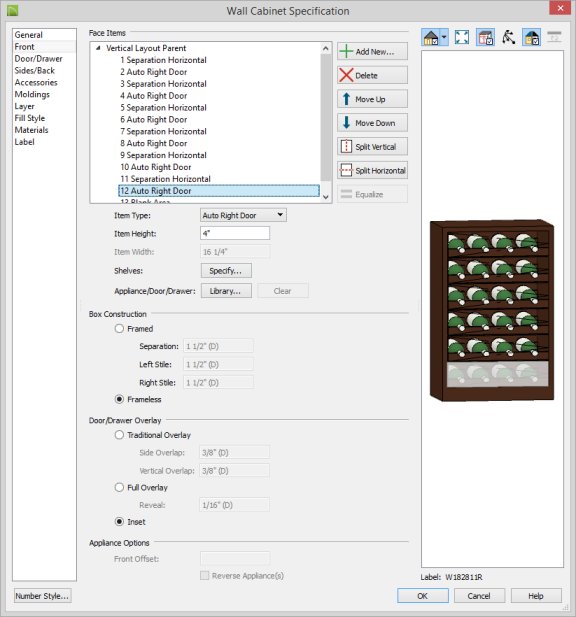Open the Sides/Back panel
Image resolution: width=576 pixels, height=617 pixels.
pos(35,70)
